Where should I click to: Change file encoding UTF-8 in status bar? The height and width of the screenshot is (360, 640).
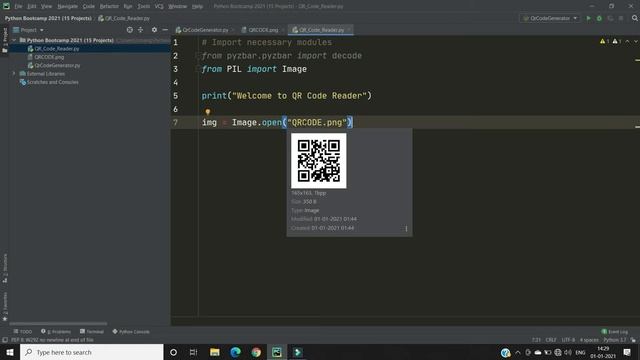[x=568, y=340]
